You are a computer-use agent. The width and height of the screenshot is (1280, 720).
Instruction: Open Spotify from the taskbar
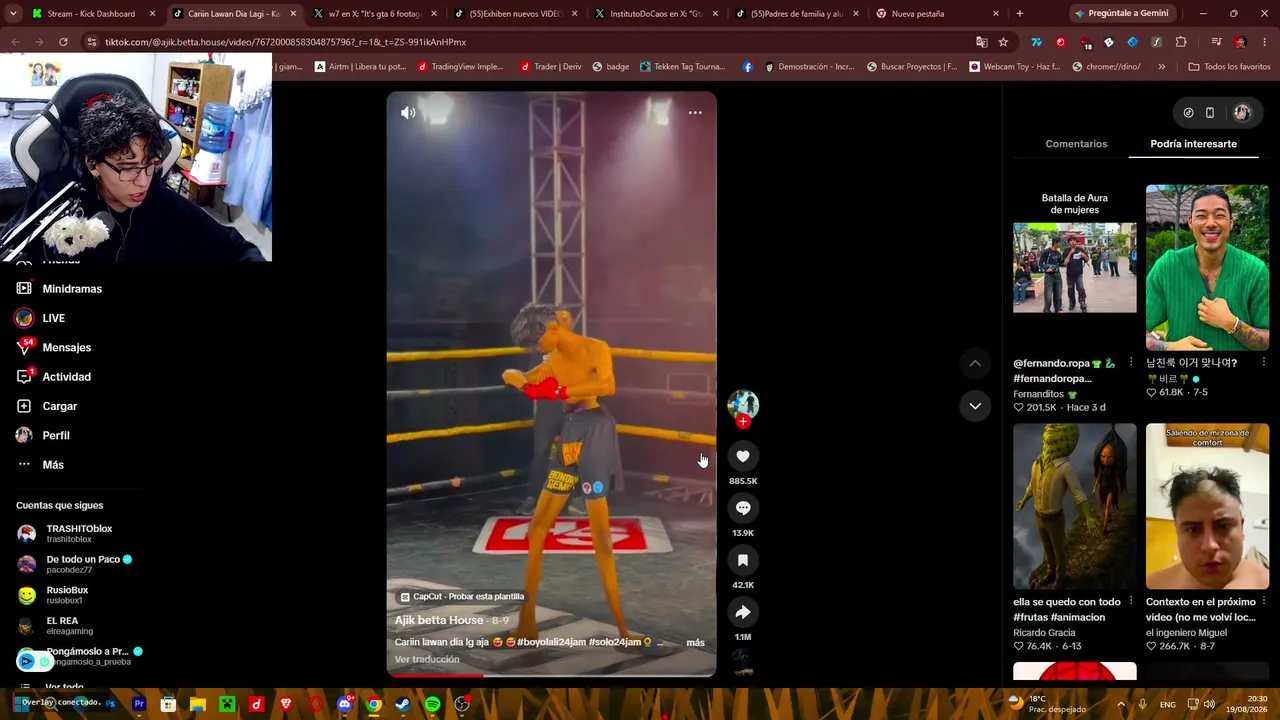432,704
